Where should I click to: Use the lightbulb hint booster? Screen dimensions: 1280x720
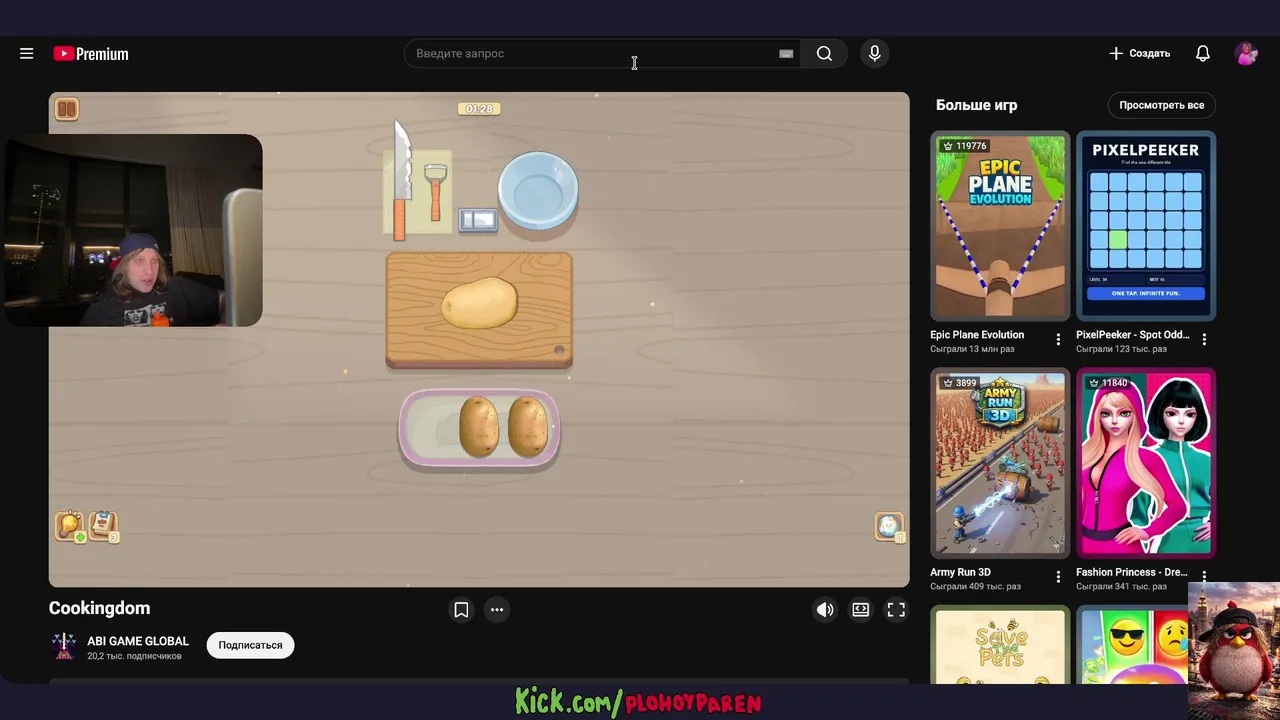pos(70,527)
